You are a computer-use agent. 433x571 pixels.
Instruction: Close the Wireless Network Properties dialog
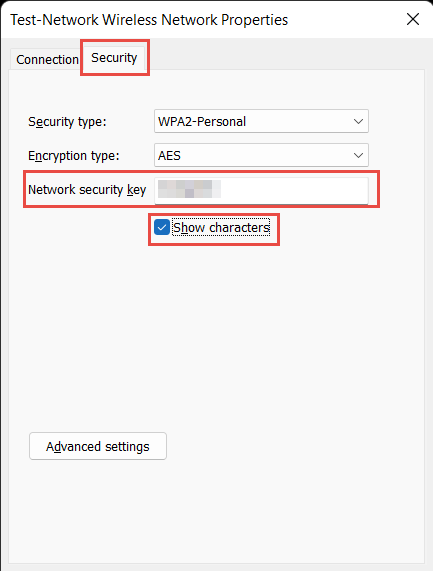(413, 19)
